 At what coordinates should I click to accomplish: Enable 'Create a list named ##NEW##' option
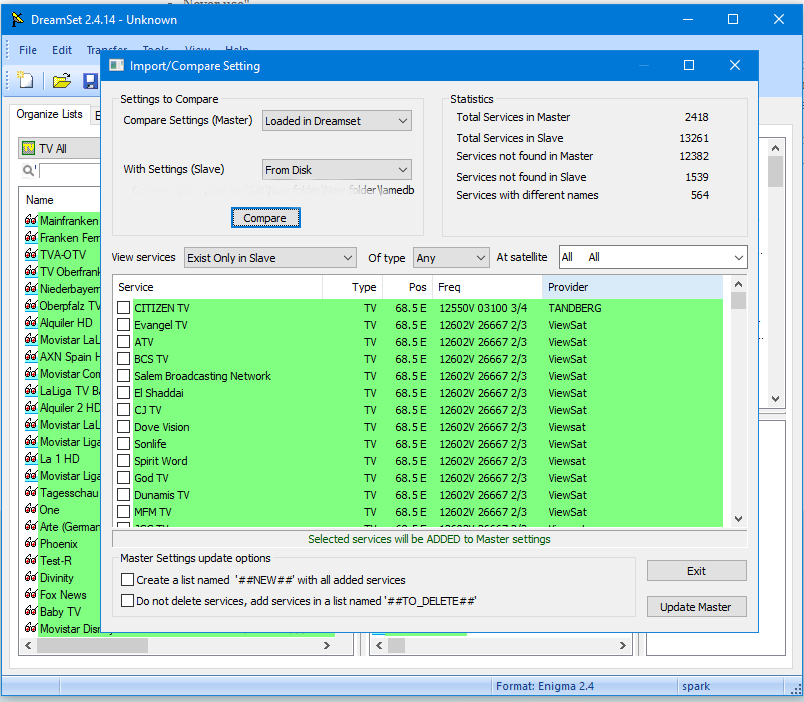[127, 579]
